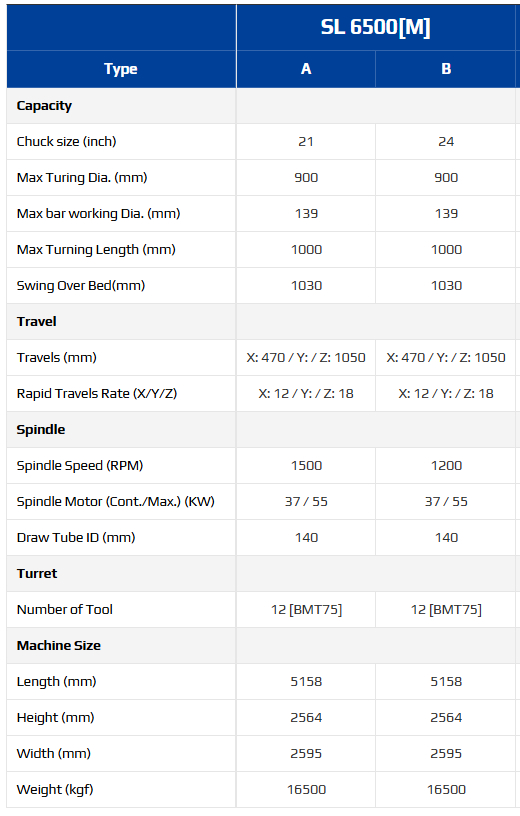Click the Turret section heading
Image resolution: width=520 pixels, height=816 pixels.
(x=37, y=573)
